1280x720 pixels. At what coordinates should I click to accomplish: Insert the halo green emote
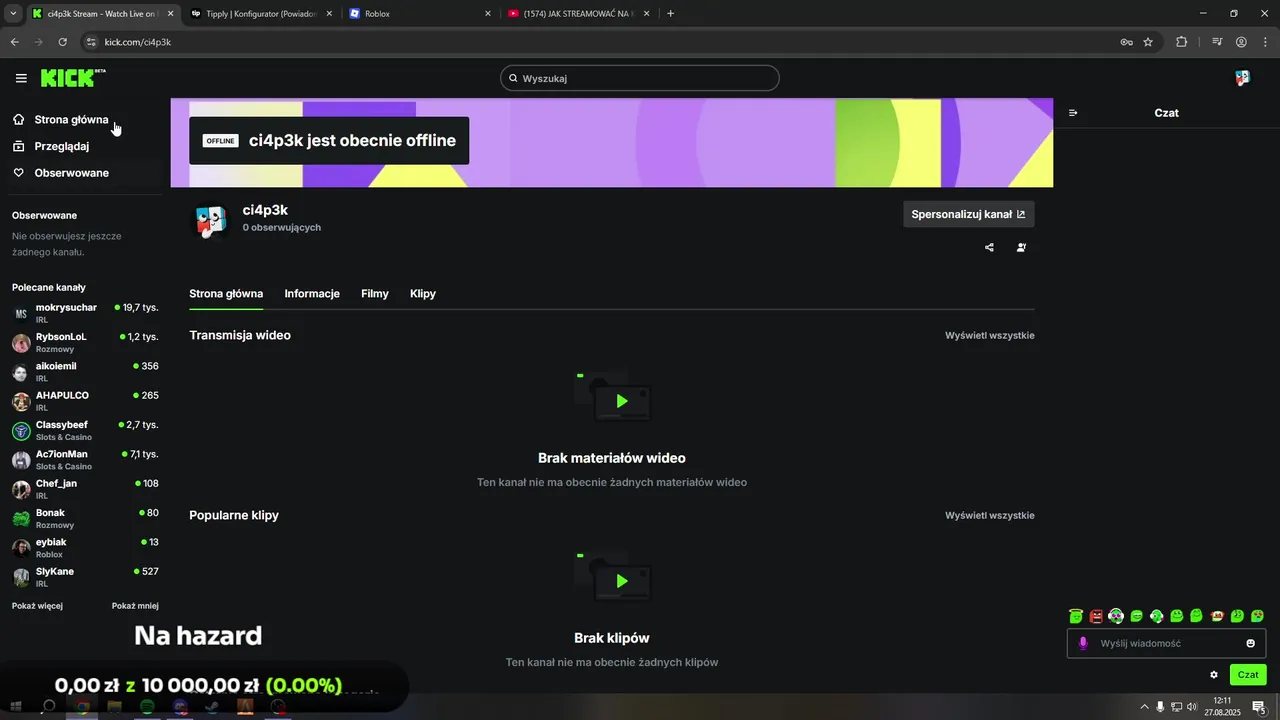(x=1076, y=616)
